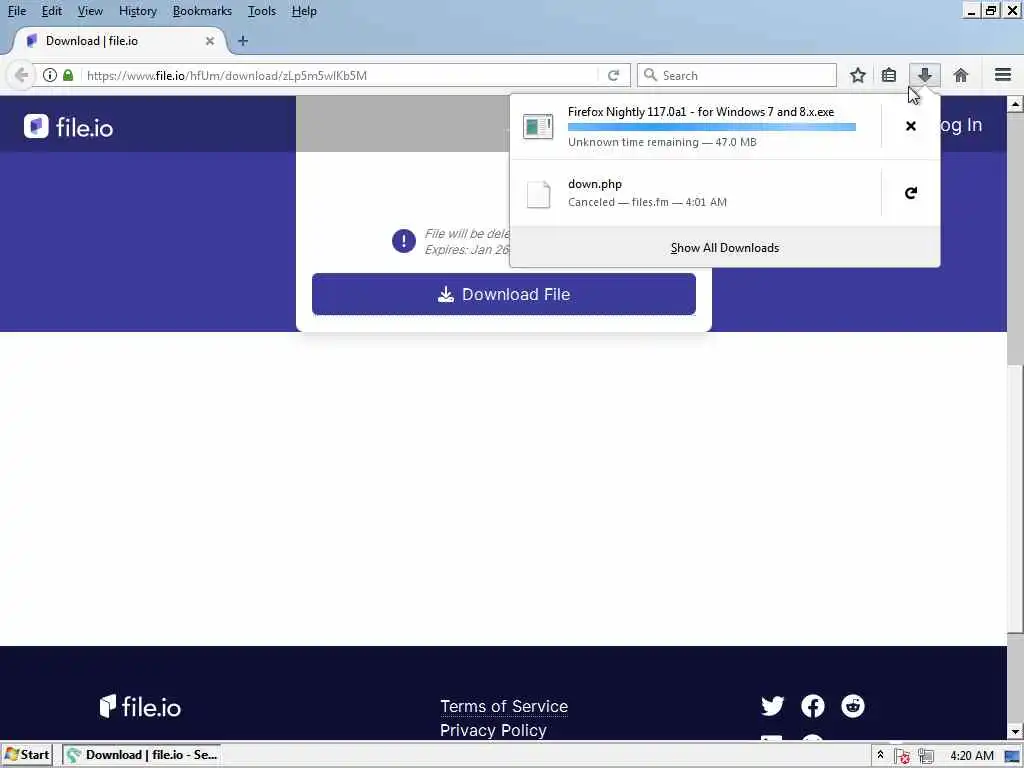This screenshot has height=768, width=1024.
Task: Open file.io Twitter page
Action: pyautogui.click(x=773, y=706)
